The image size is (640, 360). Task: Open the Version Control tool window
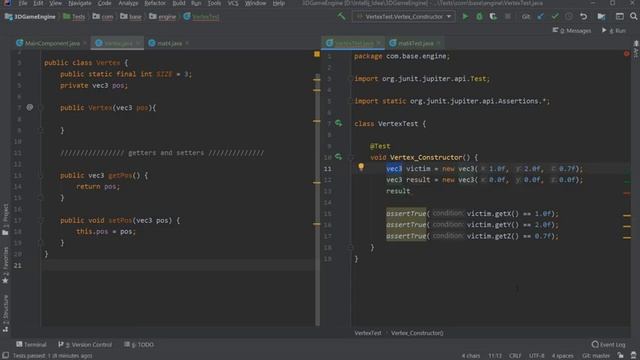[85, 344]
